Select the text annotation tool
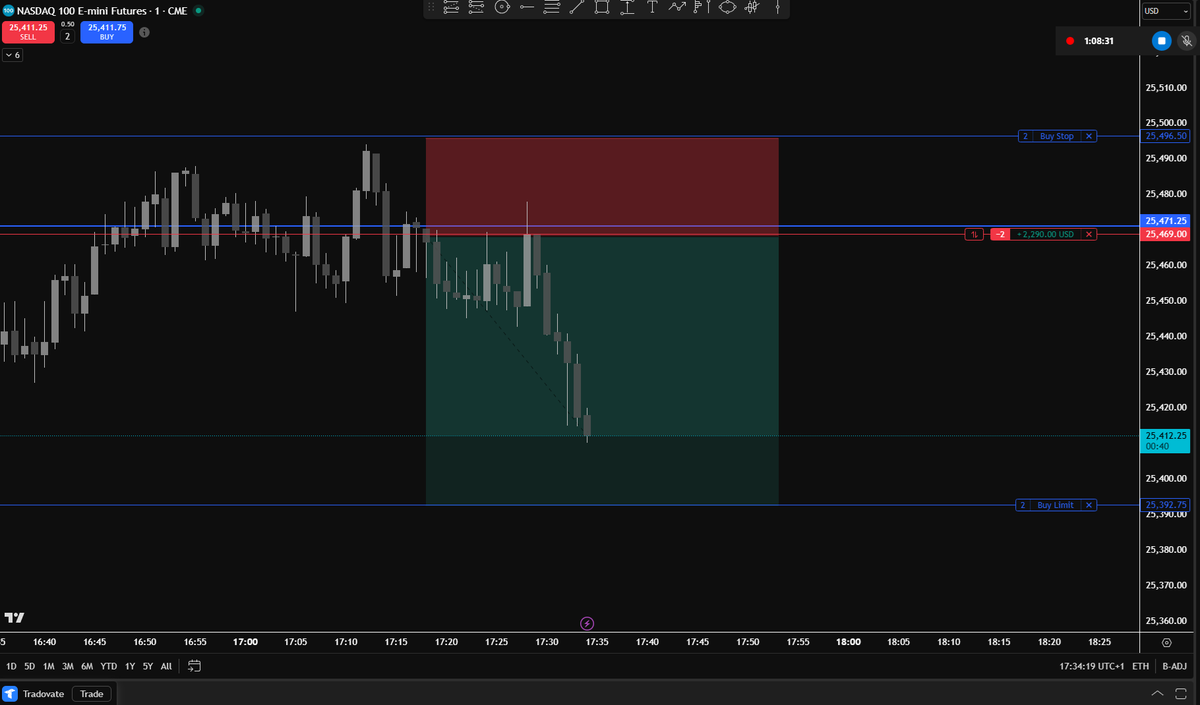The width and height of the screenshot is (1200, 705). point(652,8)
